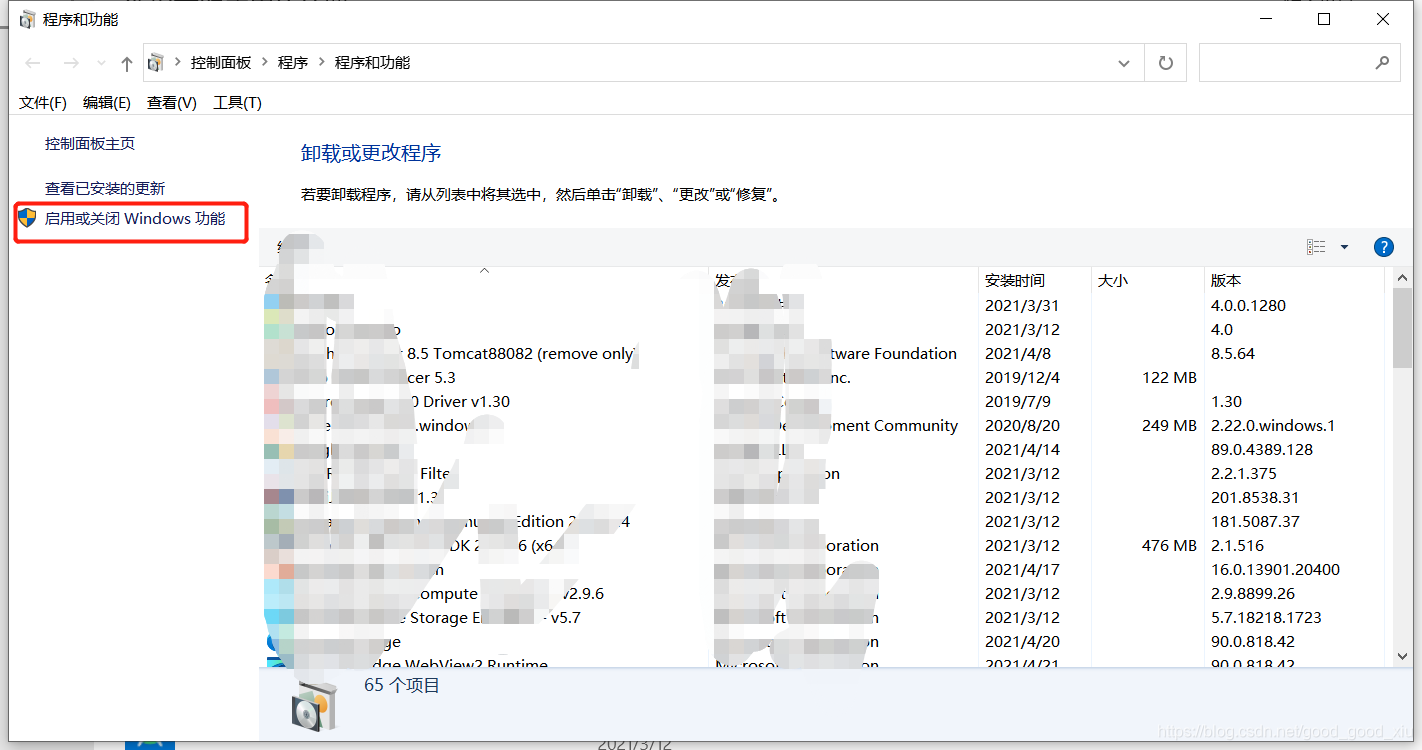Select version 2.2.1.375 cell
Image resolution: width=1422 pixels, height=750 pixels.
[1243, 473]
